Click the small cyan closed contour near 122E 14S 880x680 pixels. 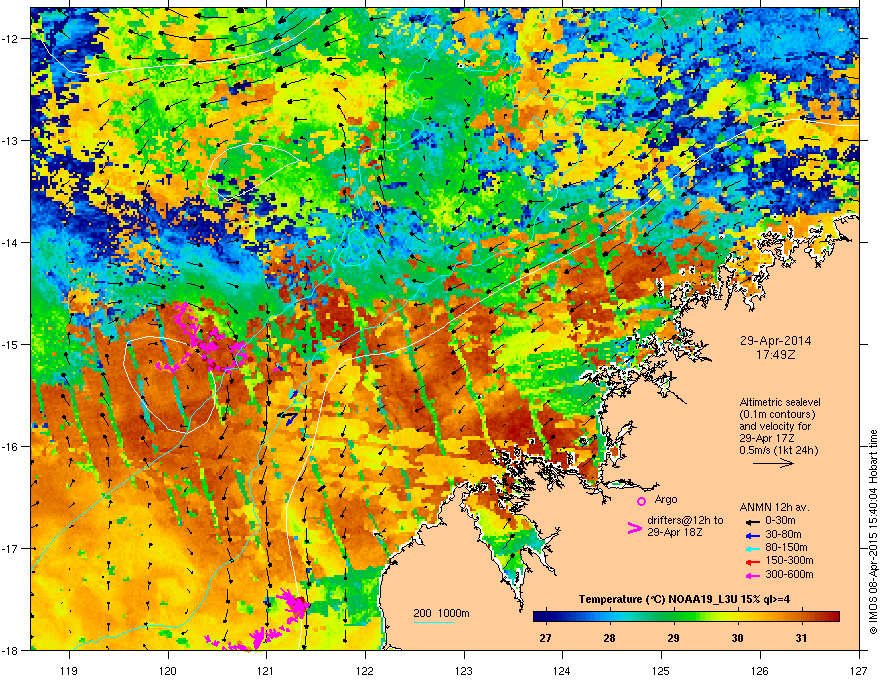[355, 246]
